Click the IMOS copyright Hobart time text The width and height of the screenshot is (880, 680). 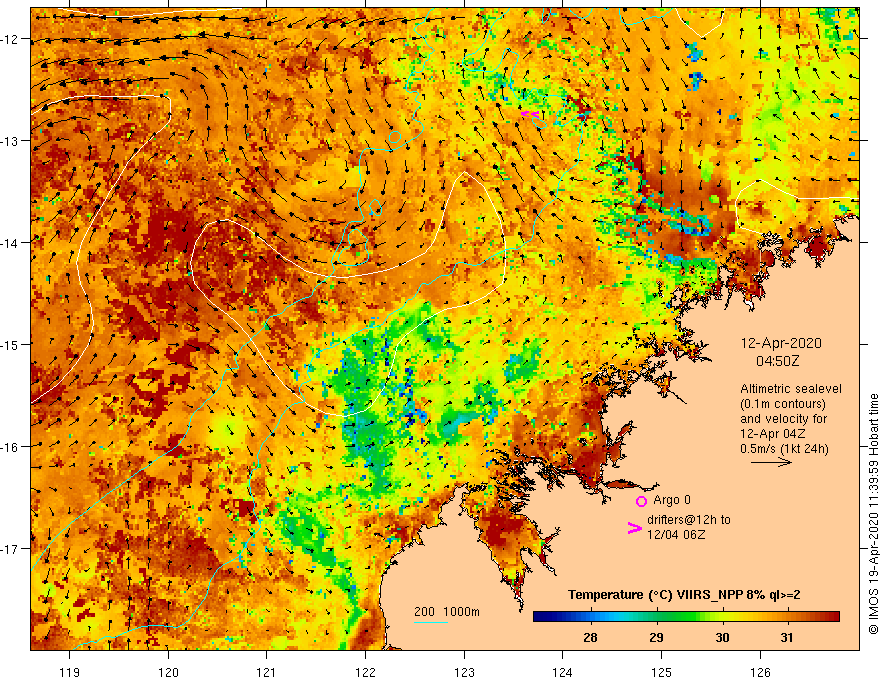[x=873, y=514]
